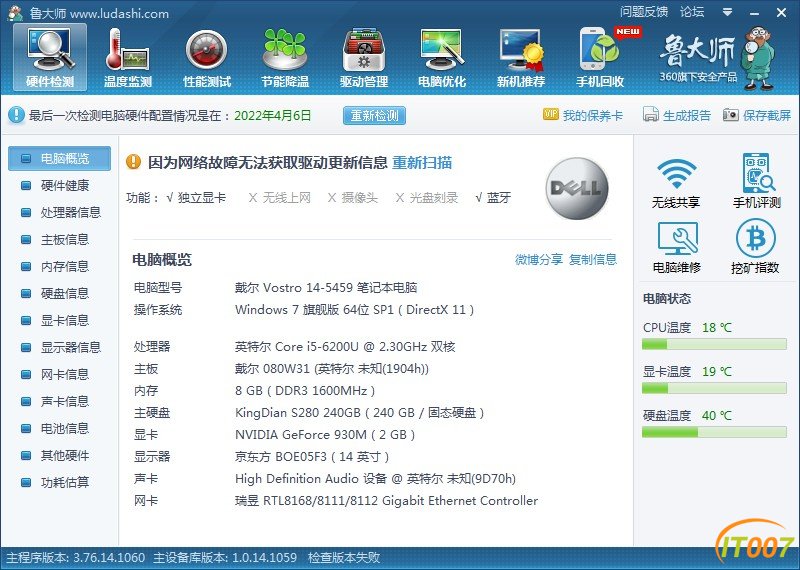Click the 摄像头 feature indicator
Image resolution: width=800 pixels, height=570 pixels.
click(x=353, y=197)
